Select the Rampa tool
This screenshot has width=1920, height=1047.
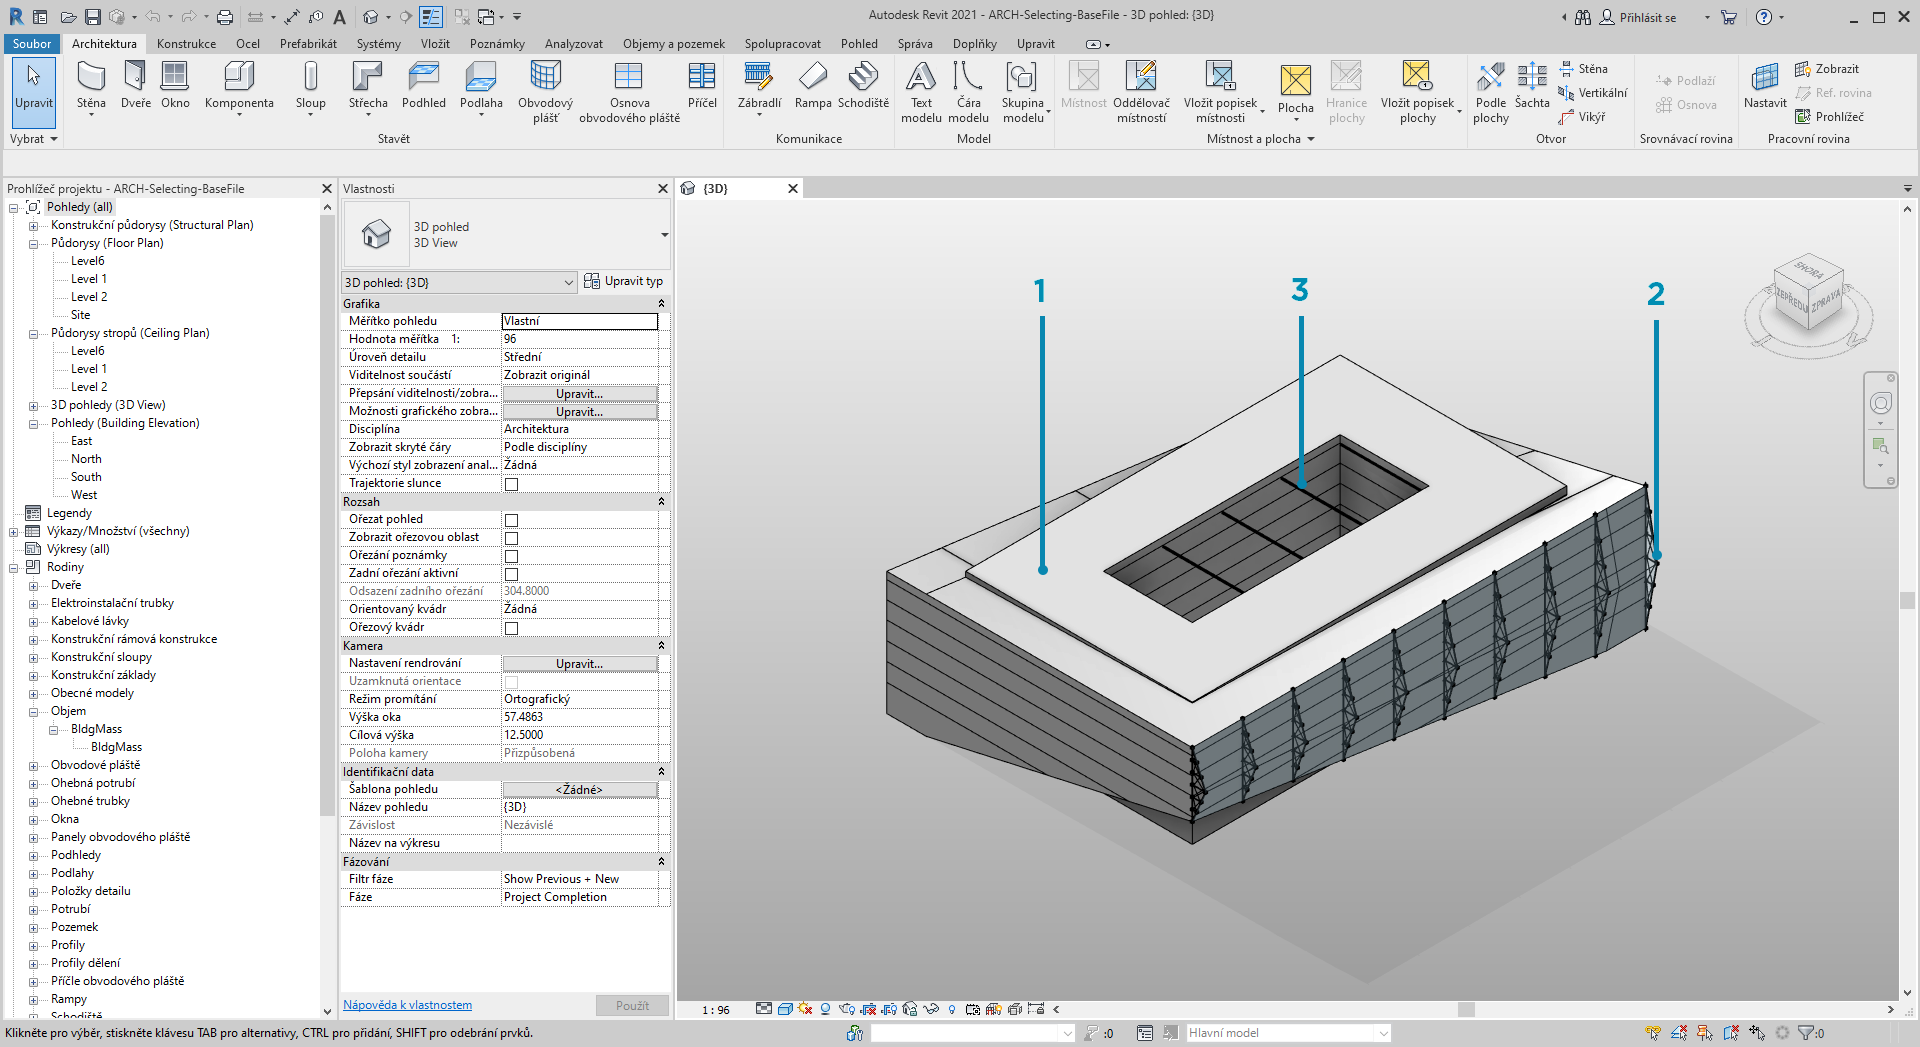[813, 86]
